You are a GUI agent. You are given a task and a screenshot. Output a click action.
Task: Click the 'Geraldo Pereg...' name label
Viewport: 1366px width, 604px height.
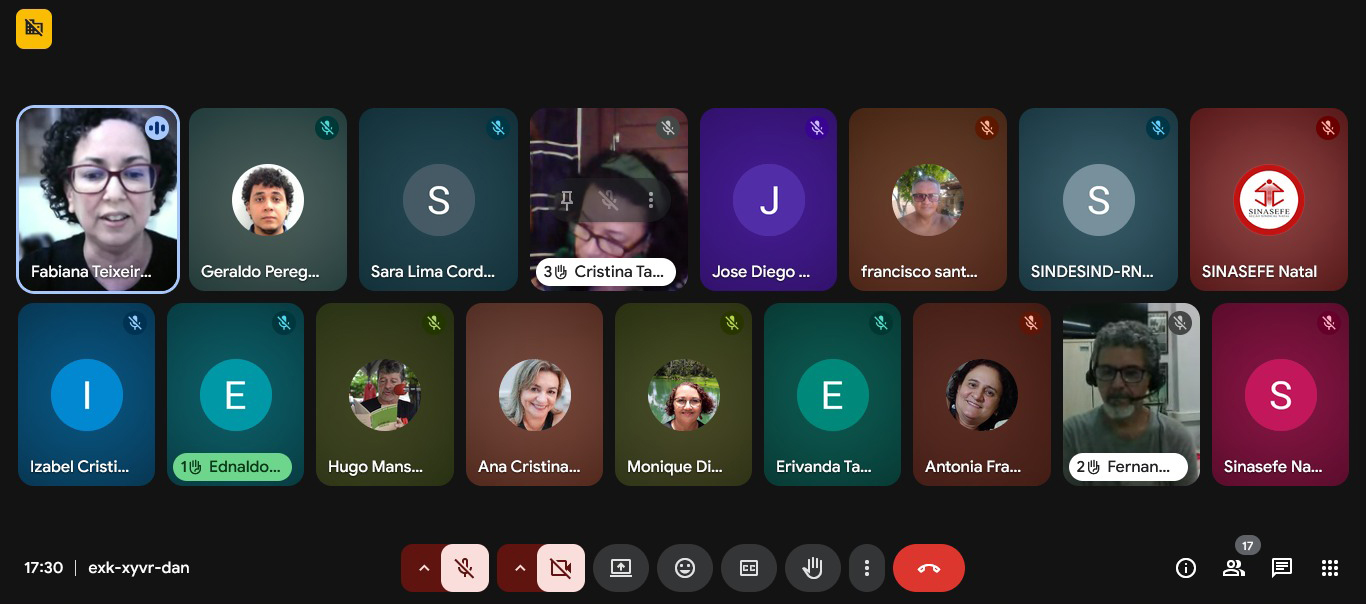260,272
